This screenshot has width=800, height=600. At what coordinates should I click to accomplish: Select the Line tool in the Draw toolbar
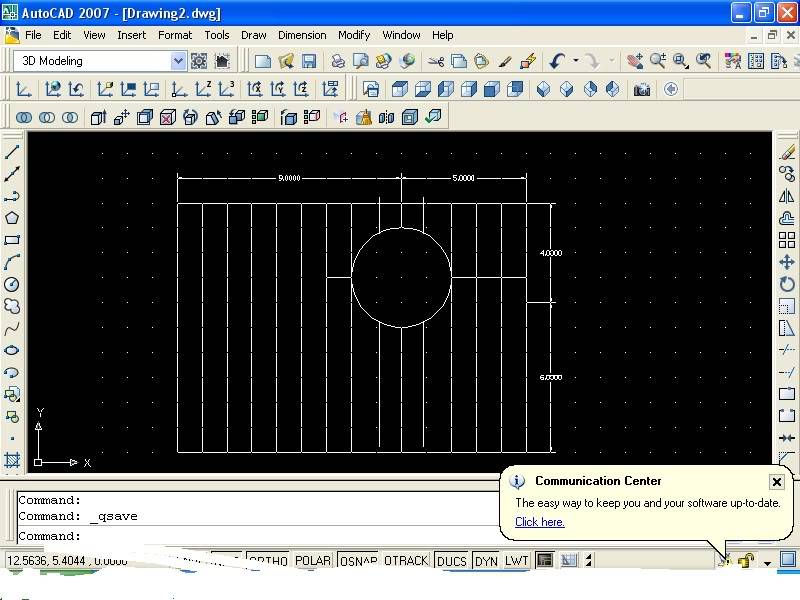coord(12,152)
